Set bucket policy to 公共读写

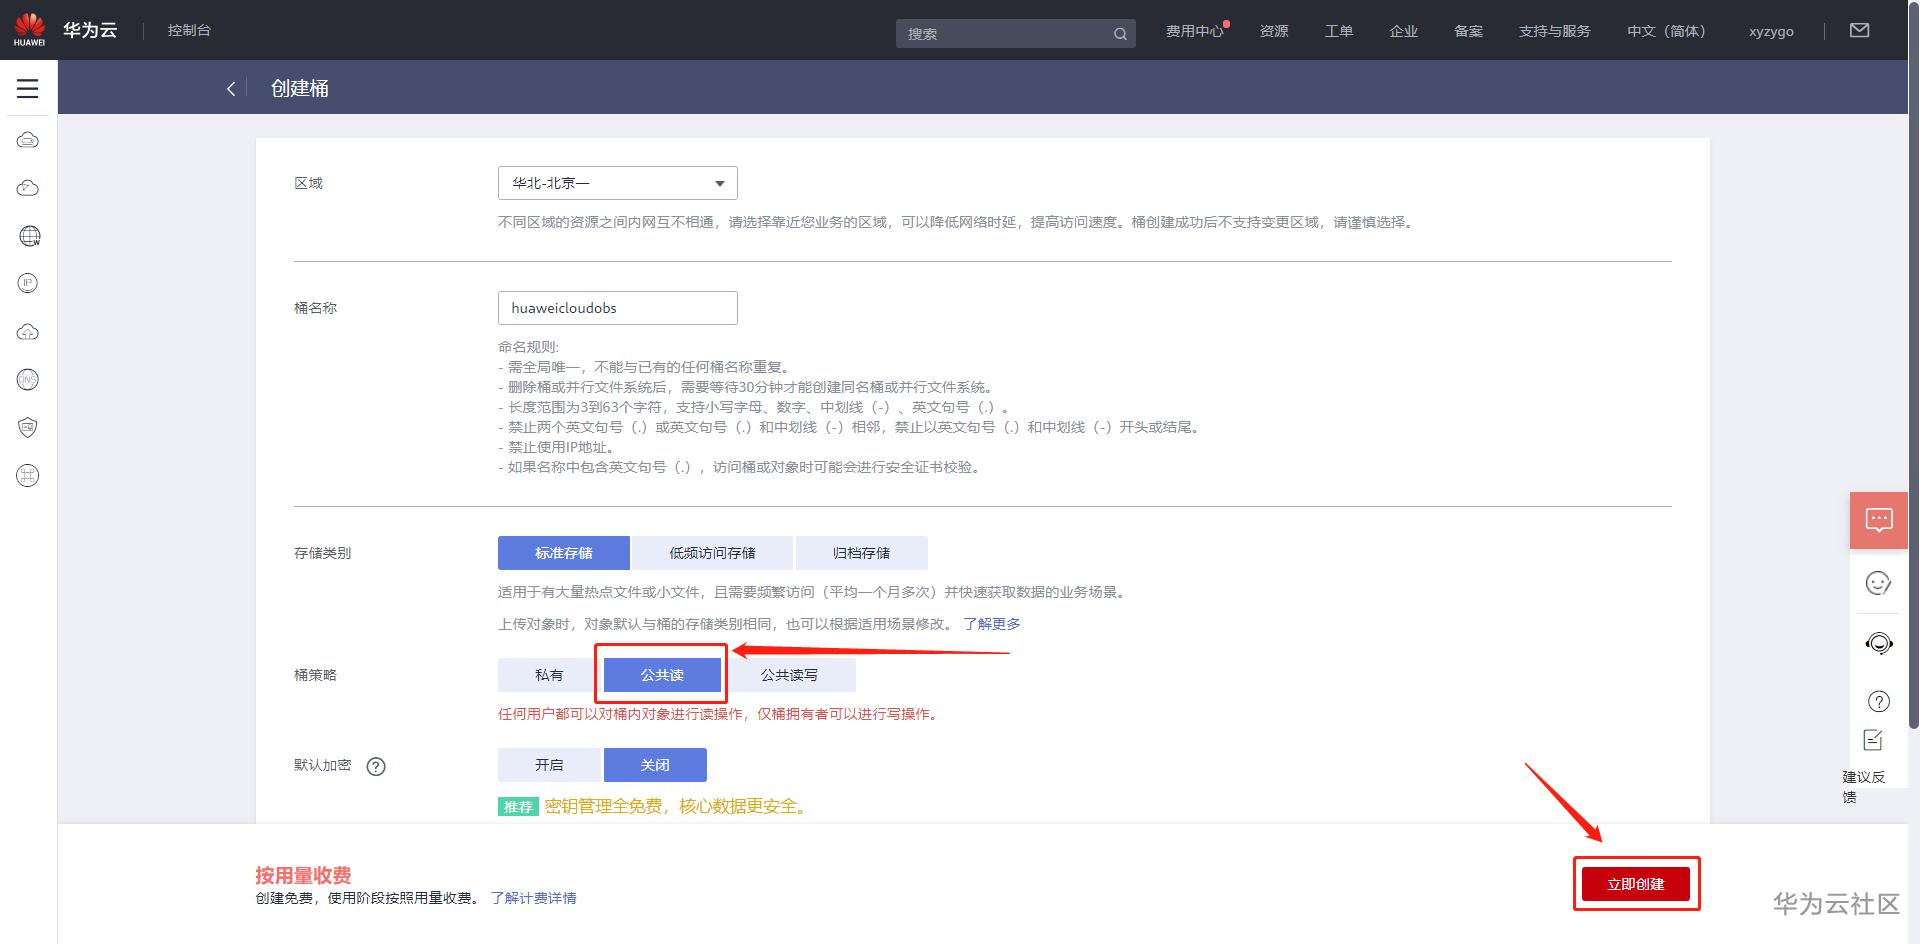point(789,675)
